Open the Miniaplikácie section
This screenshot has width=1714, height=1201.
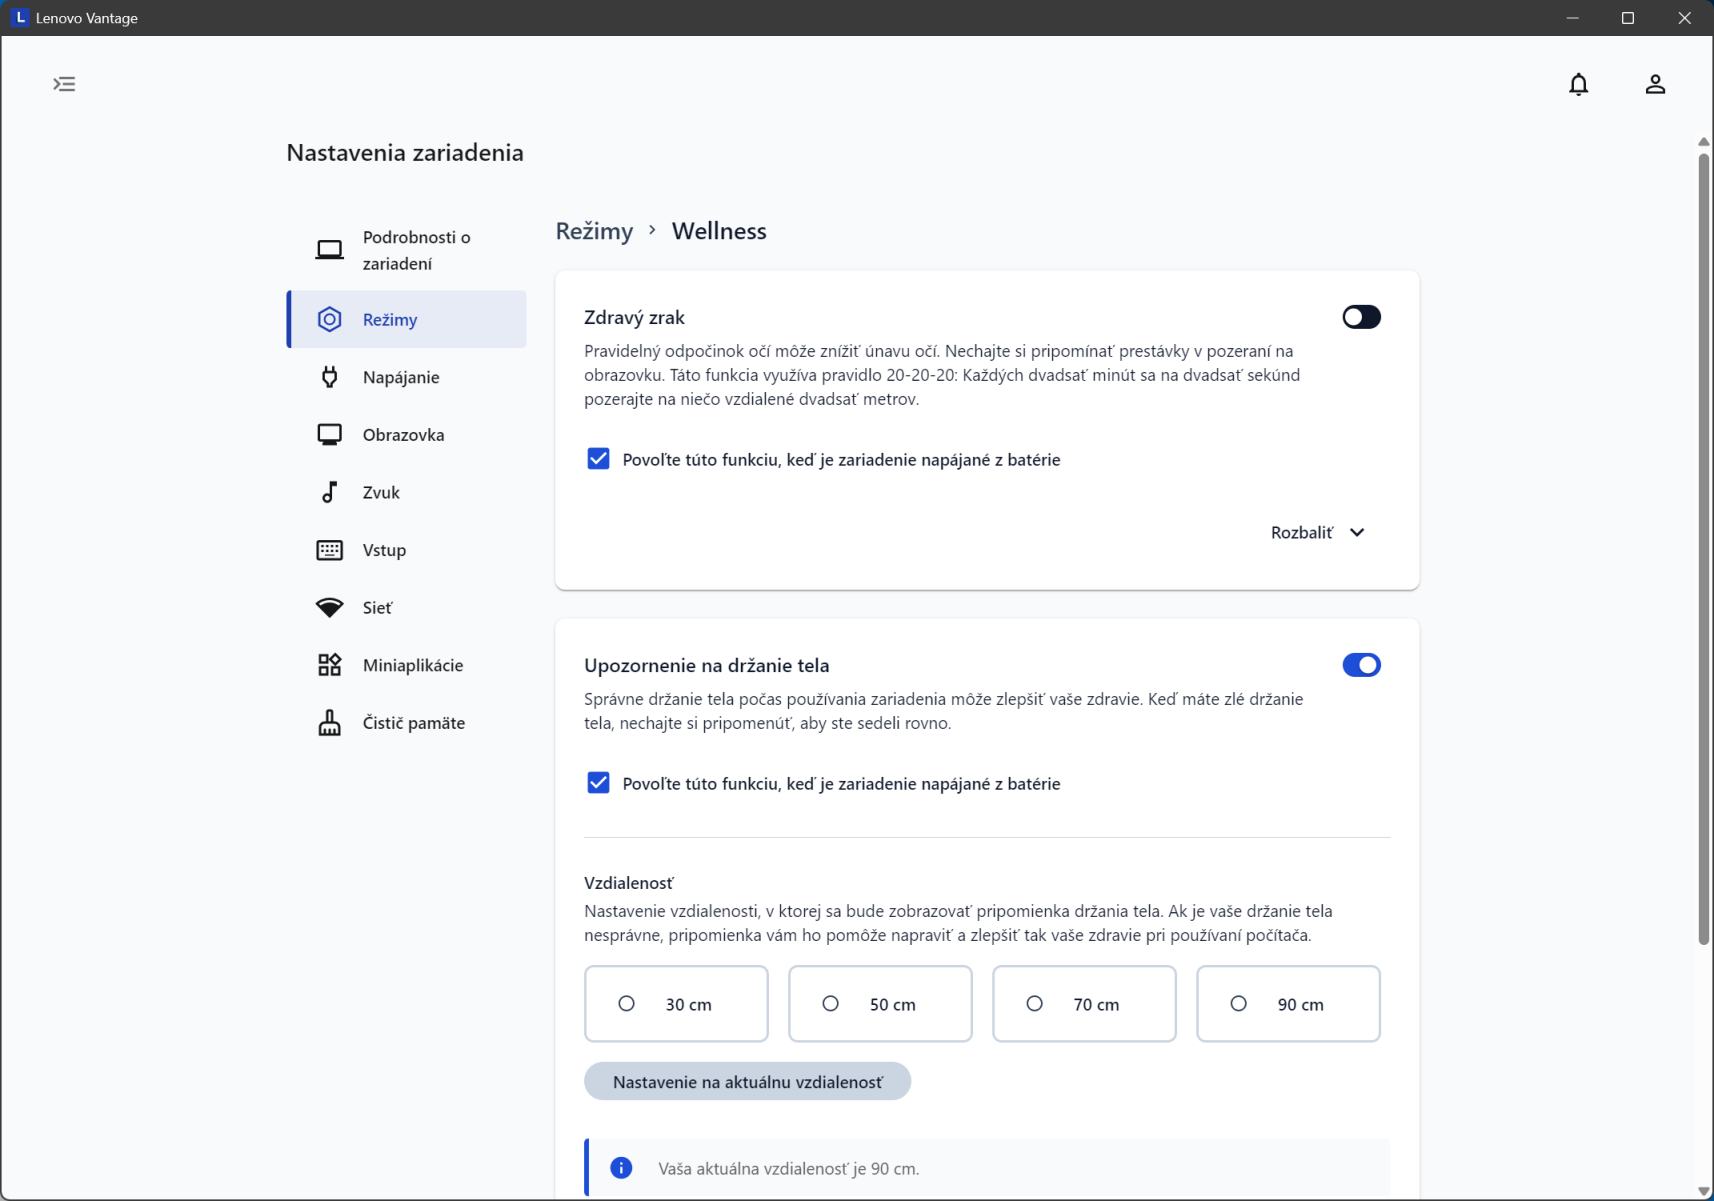[412, 665]
